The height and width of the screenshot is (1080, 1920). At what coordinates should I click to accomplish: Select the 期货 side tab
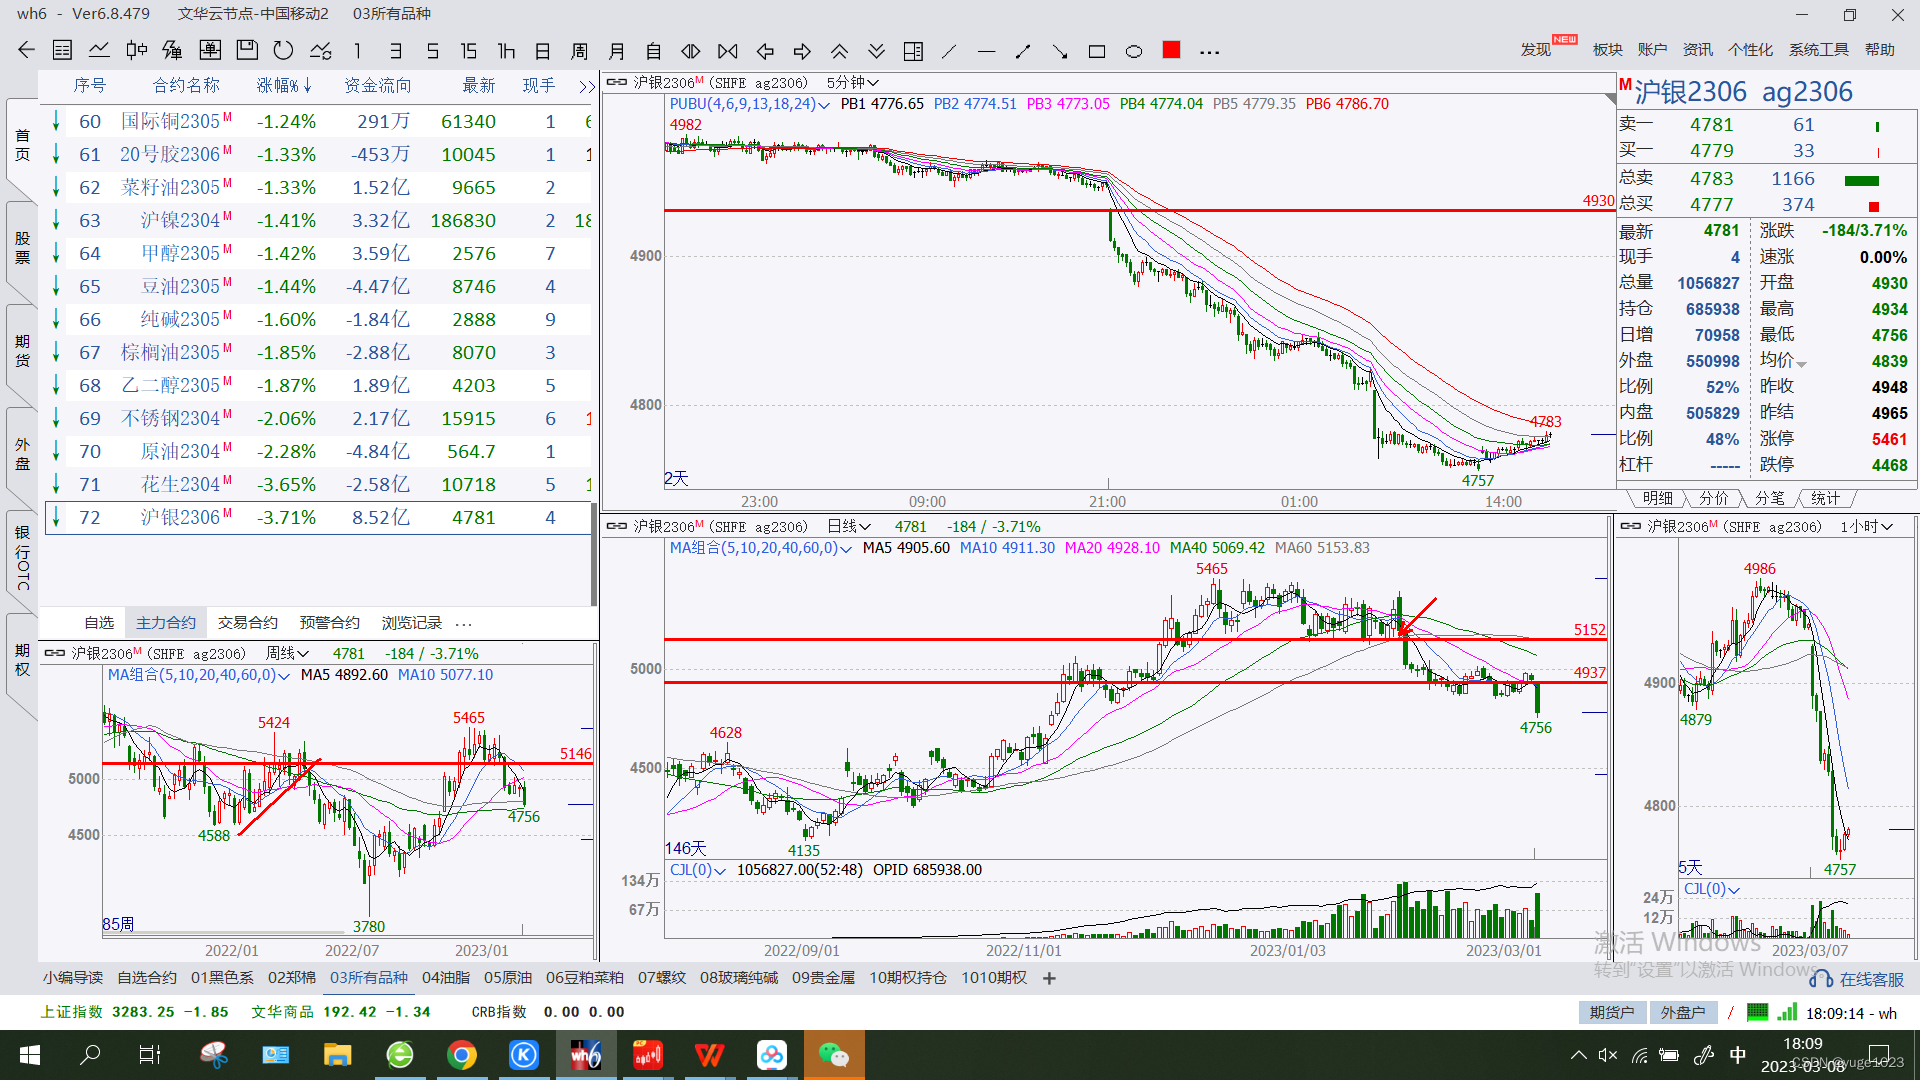(22, 350)
